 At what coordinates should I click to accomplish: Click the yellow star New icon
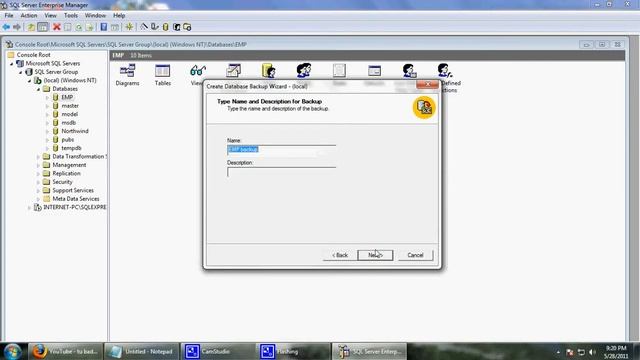click(x=129, y=27)
